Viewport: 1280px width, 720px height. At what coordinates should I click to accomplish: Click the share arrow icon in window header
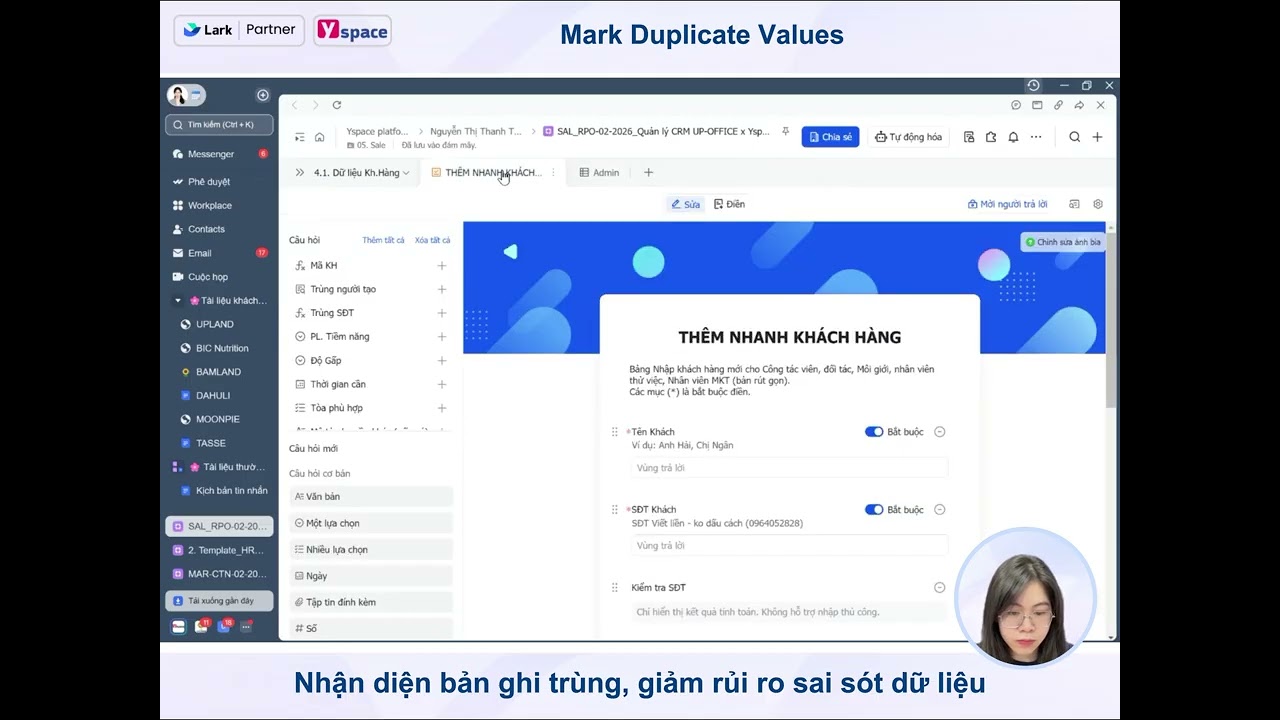1079,105
